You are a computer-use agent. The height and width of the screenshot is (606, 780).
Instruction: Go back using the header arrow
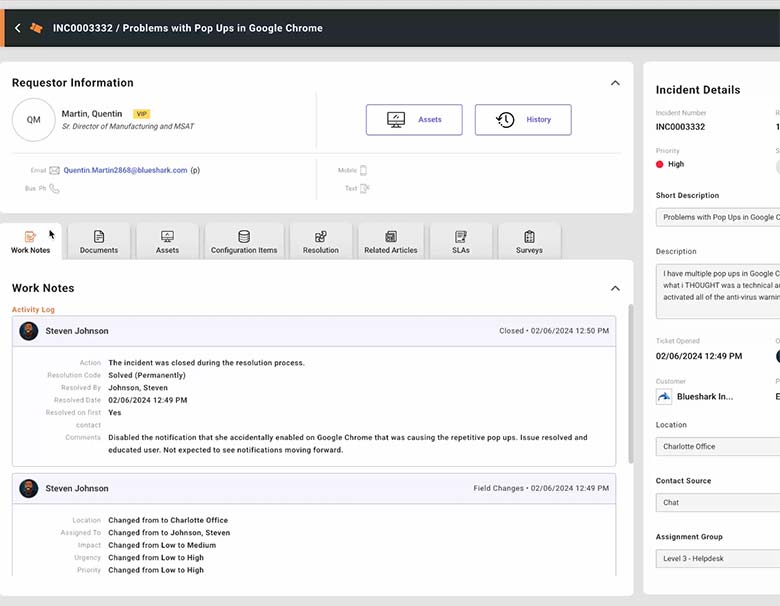(18, 28)
